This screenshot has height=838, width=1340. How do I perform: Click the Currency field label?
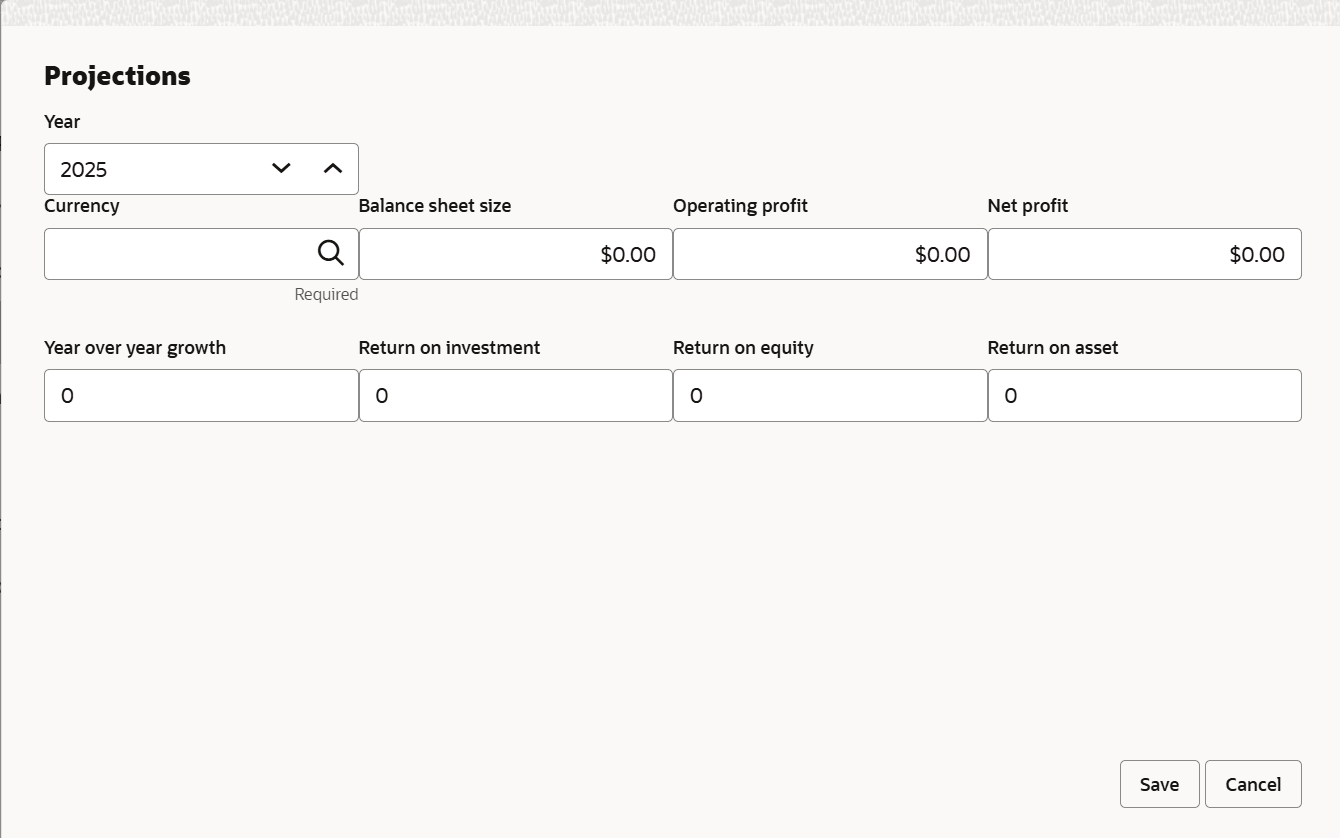click(x=82, y=206)
